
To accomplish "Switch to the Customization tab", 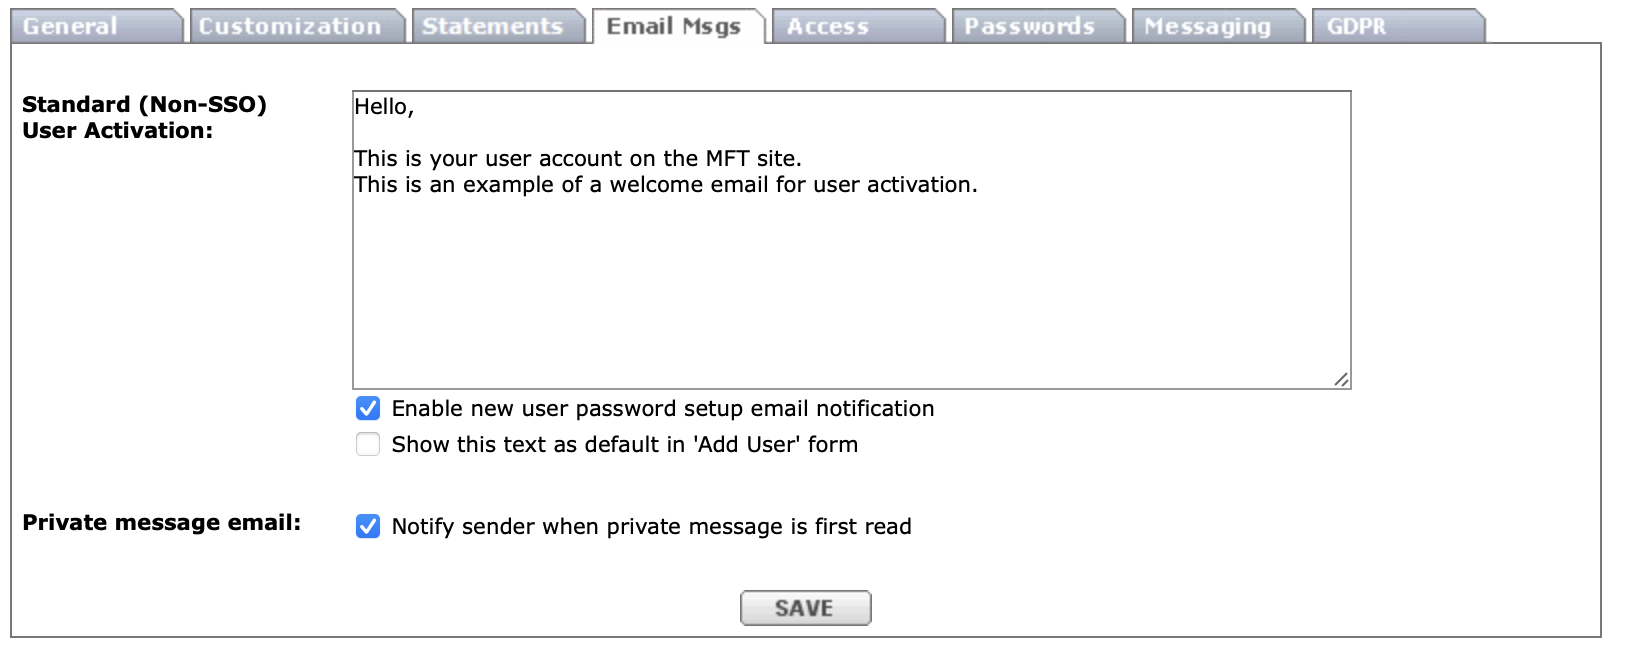I will (289, 27).
